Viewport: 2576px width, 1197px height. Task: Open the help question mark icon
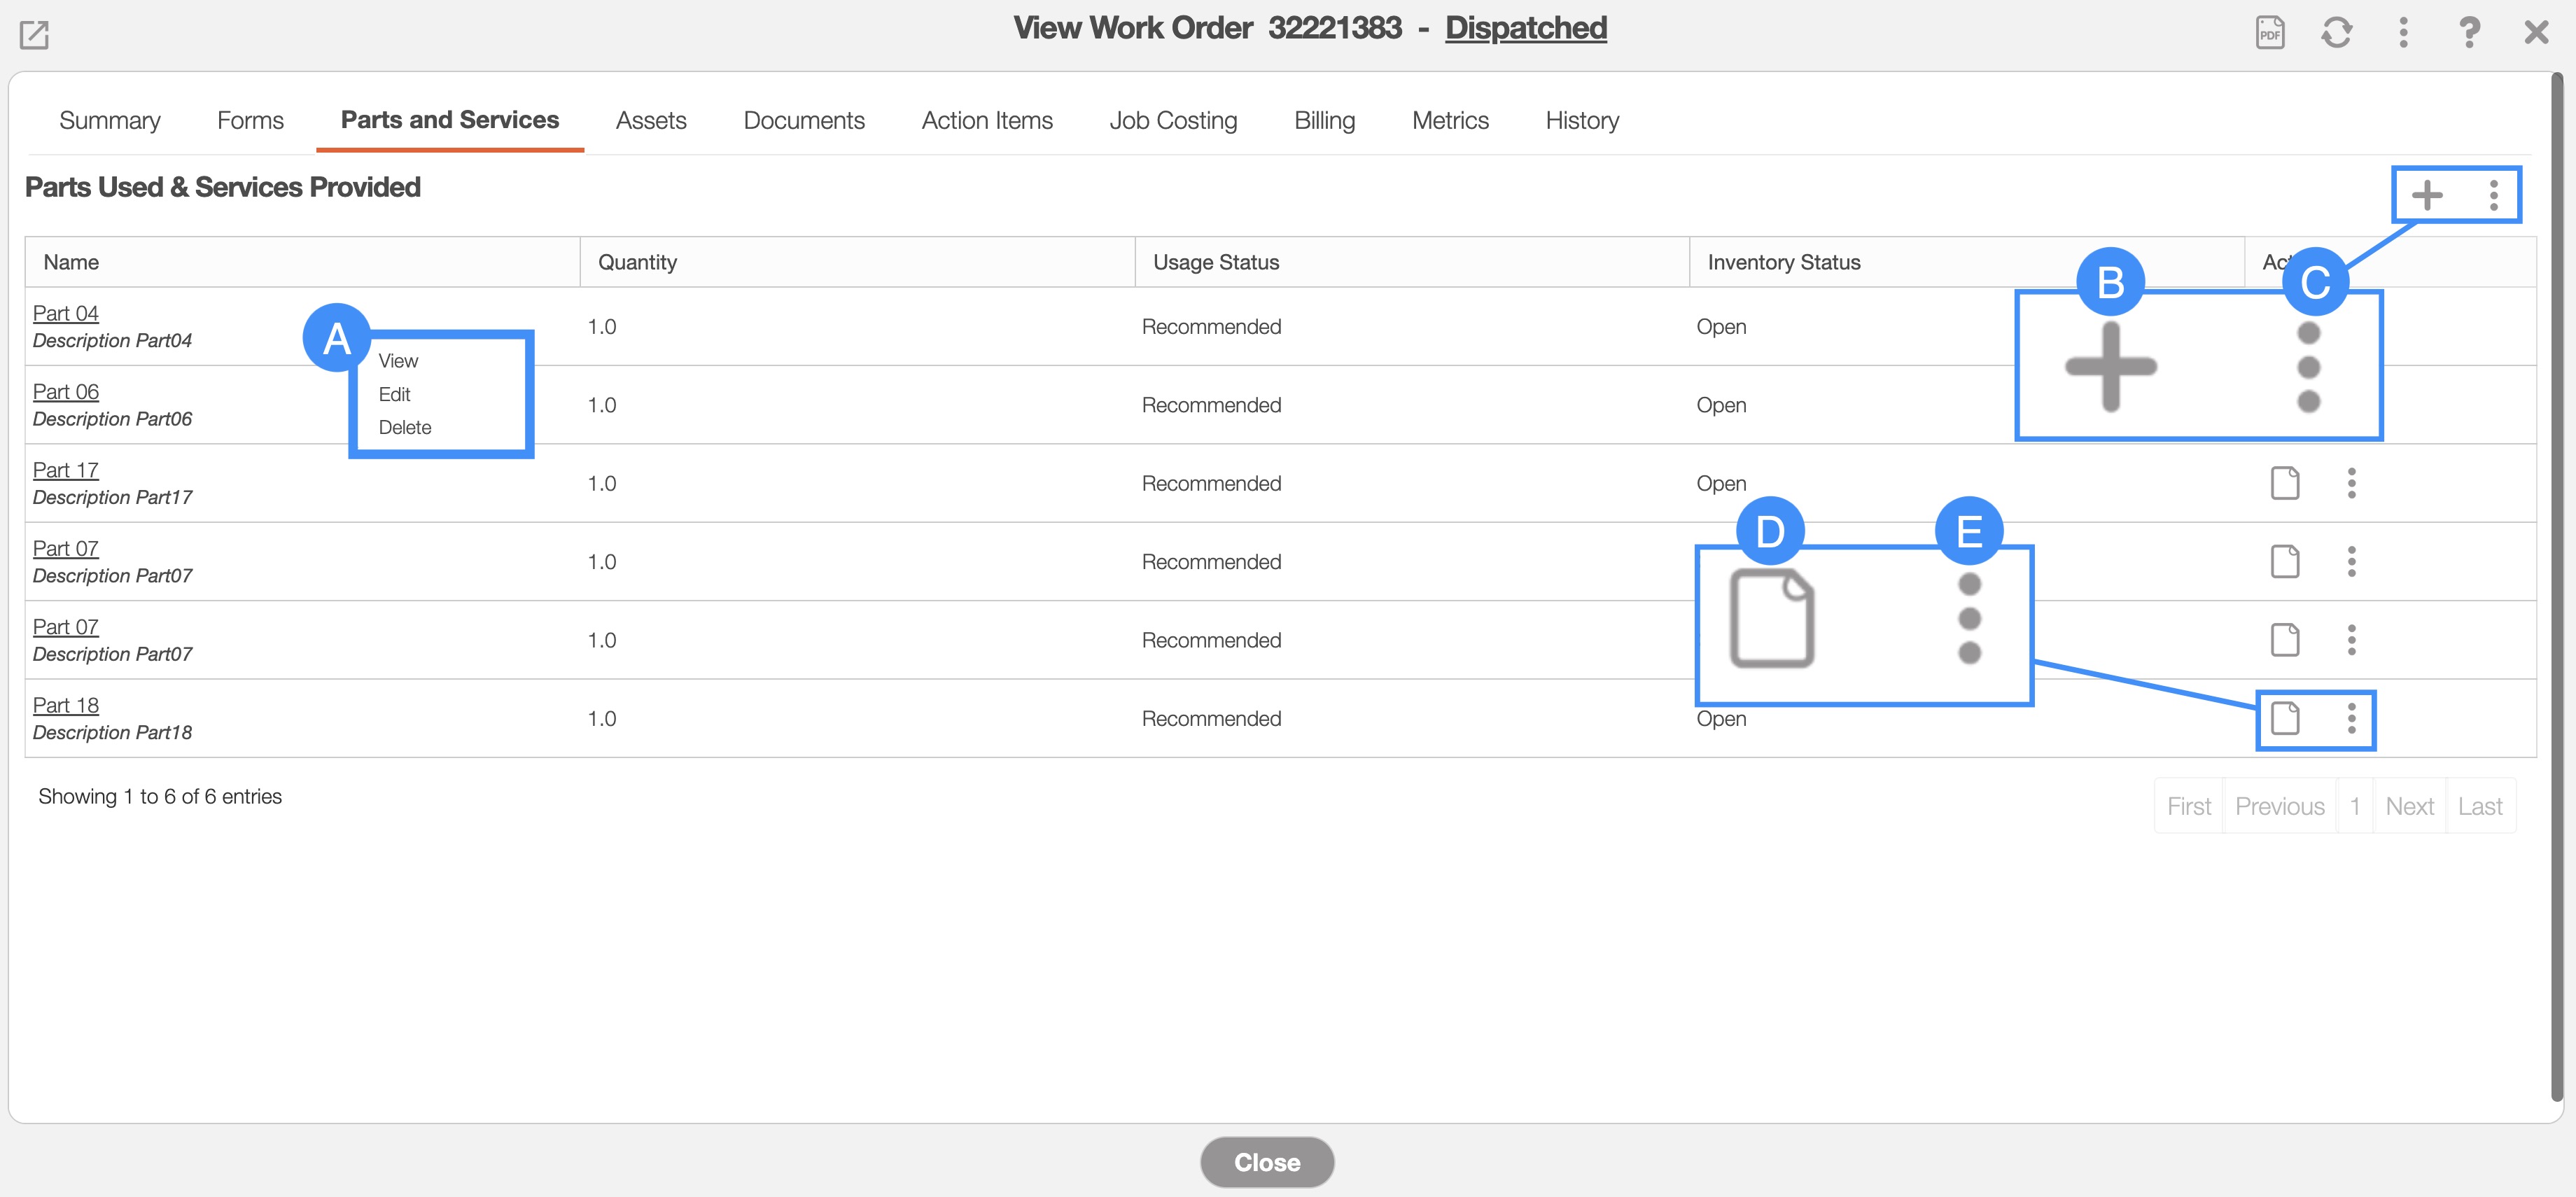point(2469,32)
